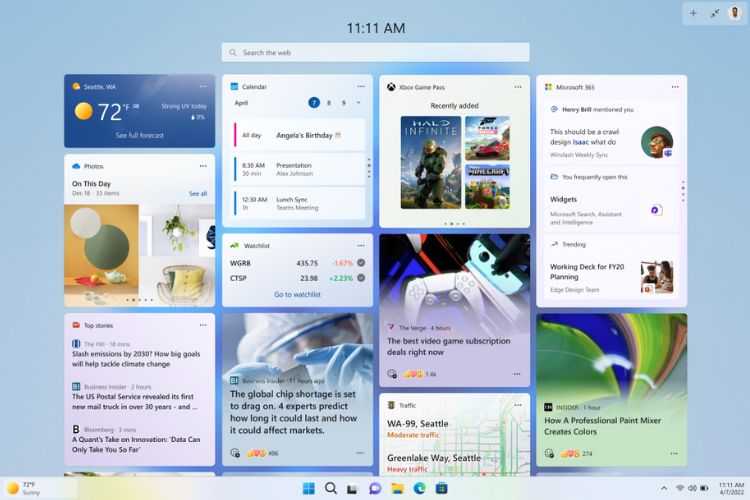This screenshot has width=750, height=500.
Task: Open The Hill climate change story
Action: (x=136, y=354)
